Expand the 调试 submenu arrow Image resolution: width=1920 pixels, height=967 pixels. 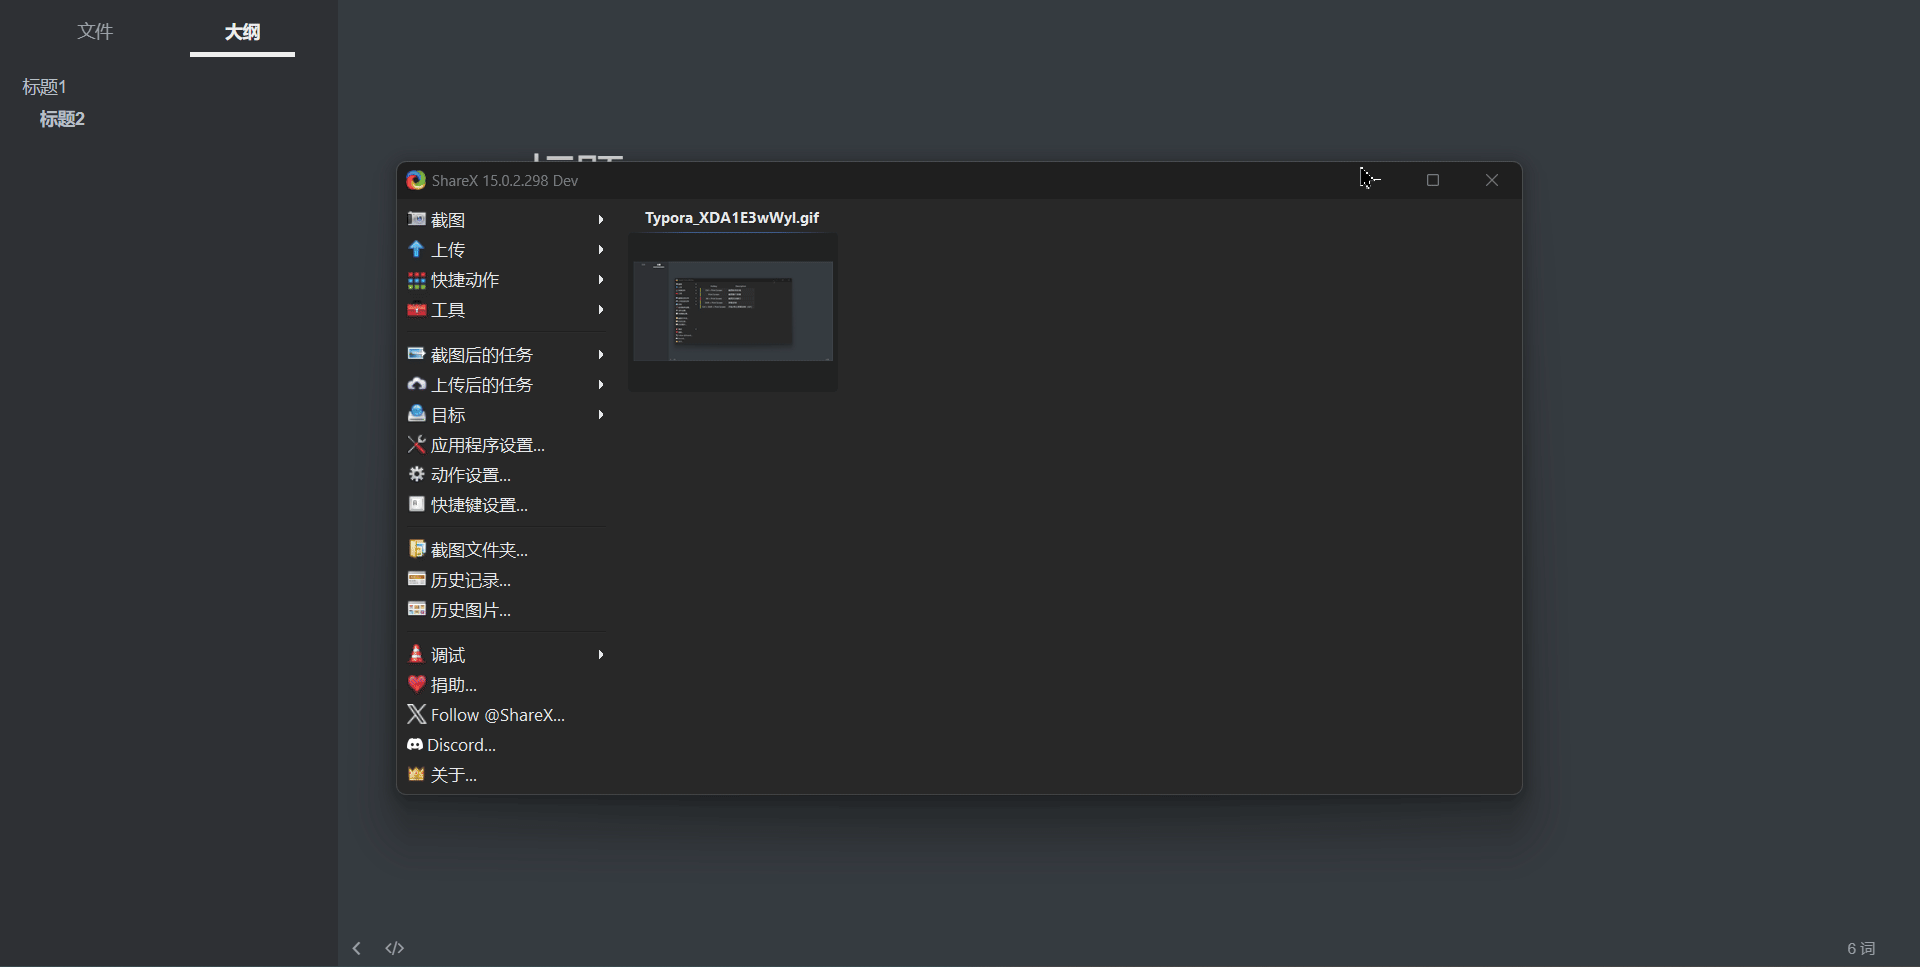point(601,655)
